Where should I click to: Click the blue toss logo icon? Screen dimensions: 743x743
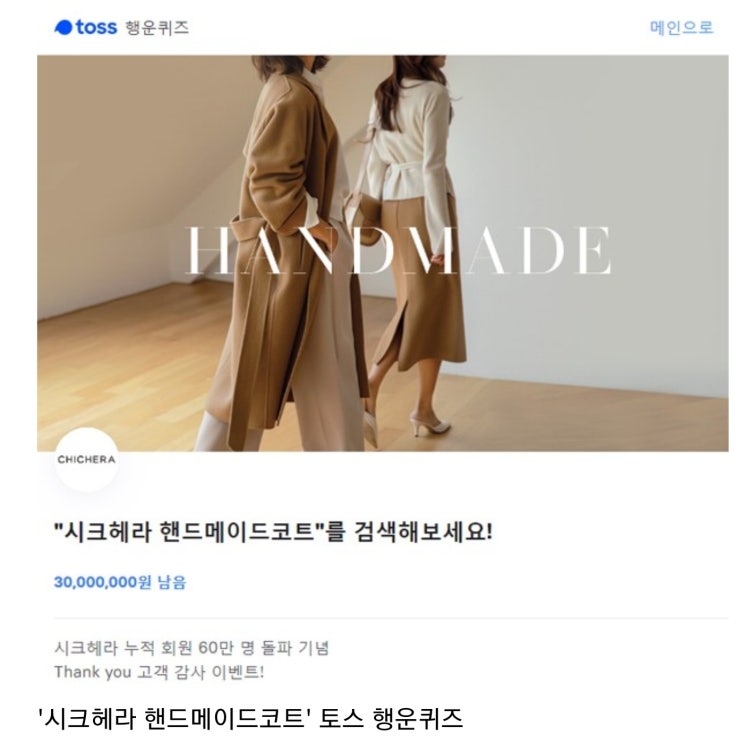click(x=63, y=27)
